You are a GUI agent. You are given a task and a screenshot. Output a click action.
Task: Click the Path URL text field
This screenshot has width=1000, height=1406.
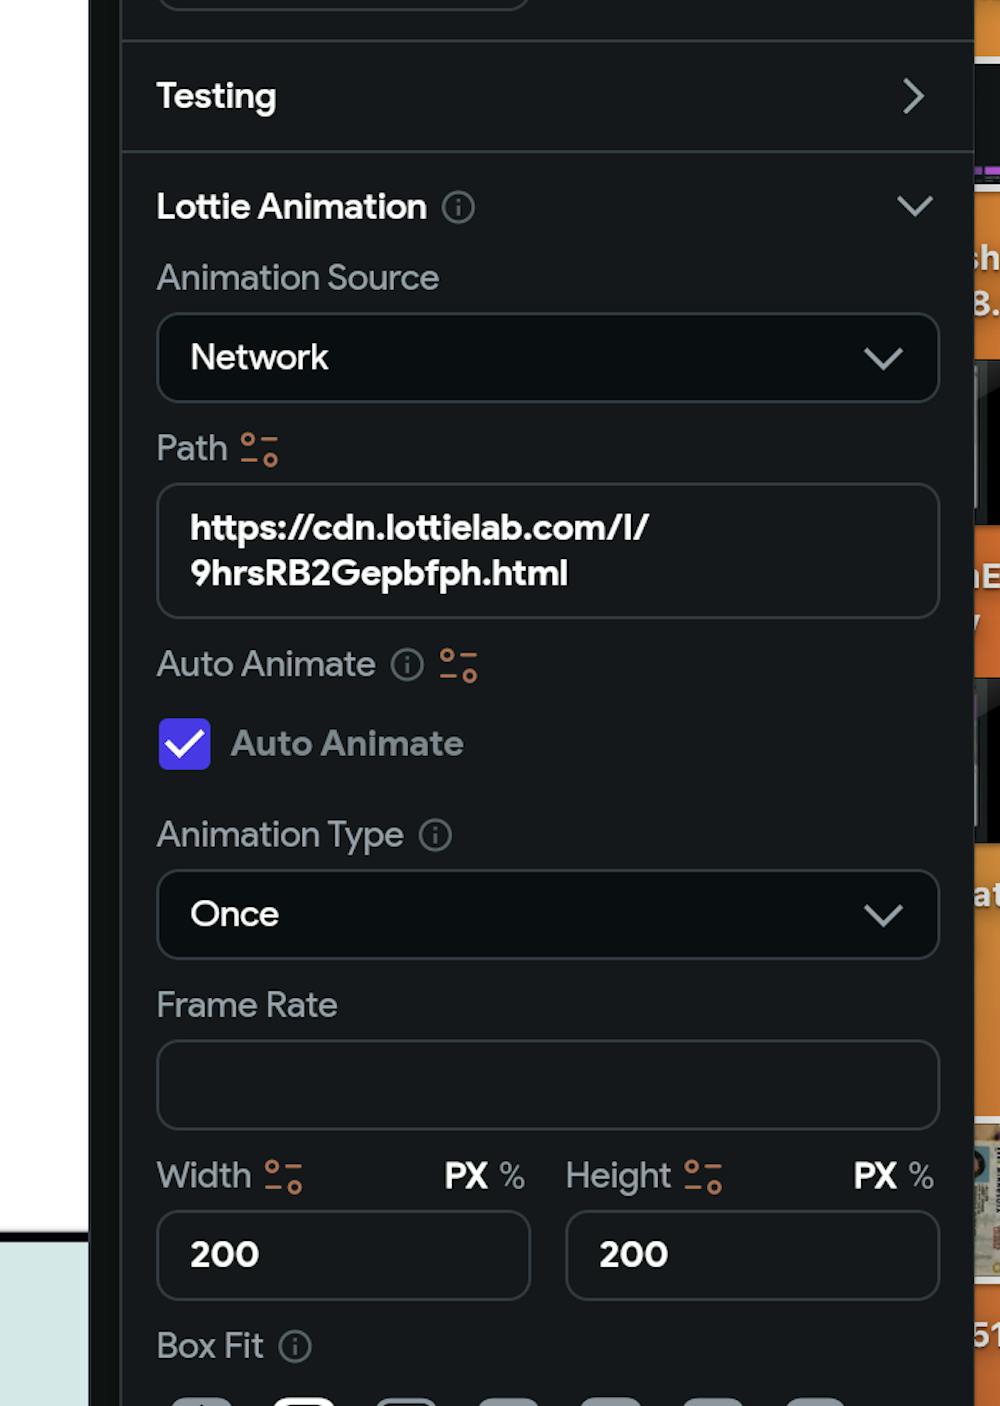[x=548, y=551]
